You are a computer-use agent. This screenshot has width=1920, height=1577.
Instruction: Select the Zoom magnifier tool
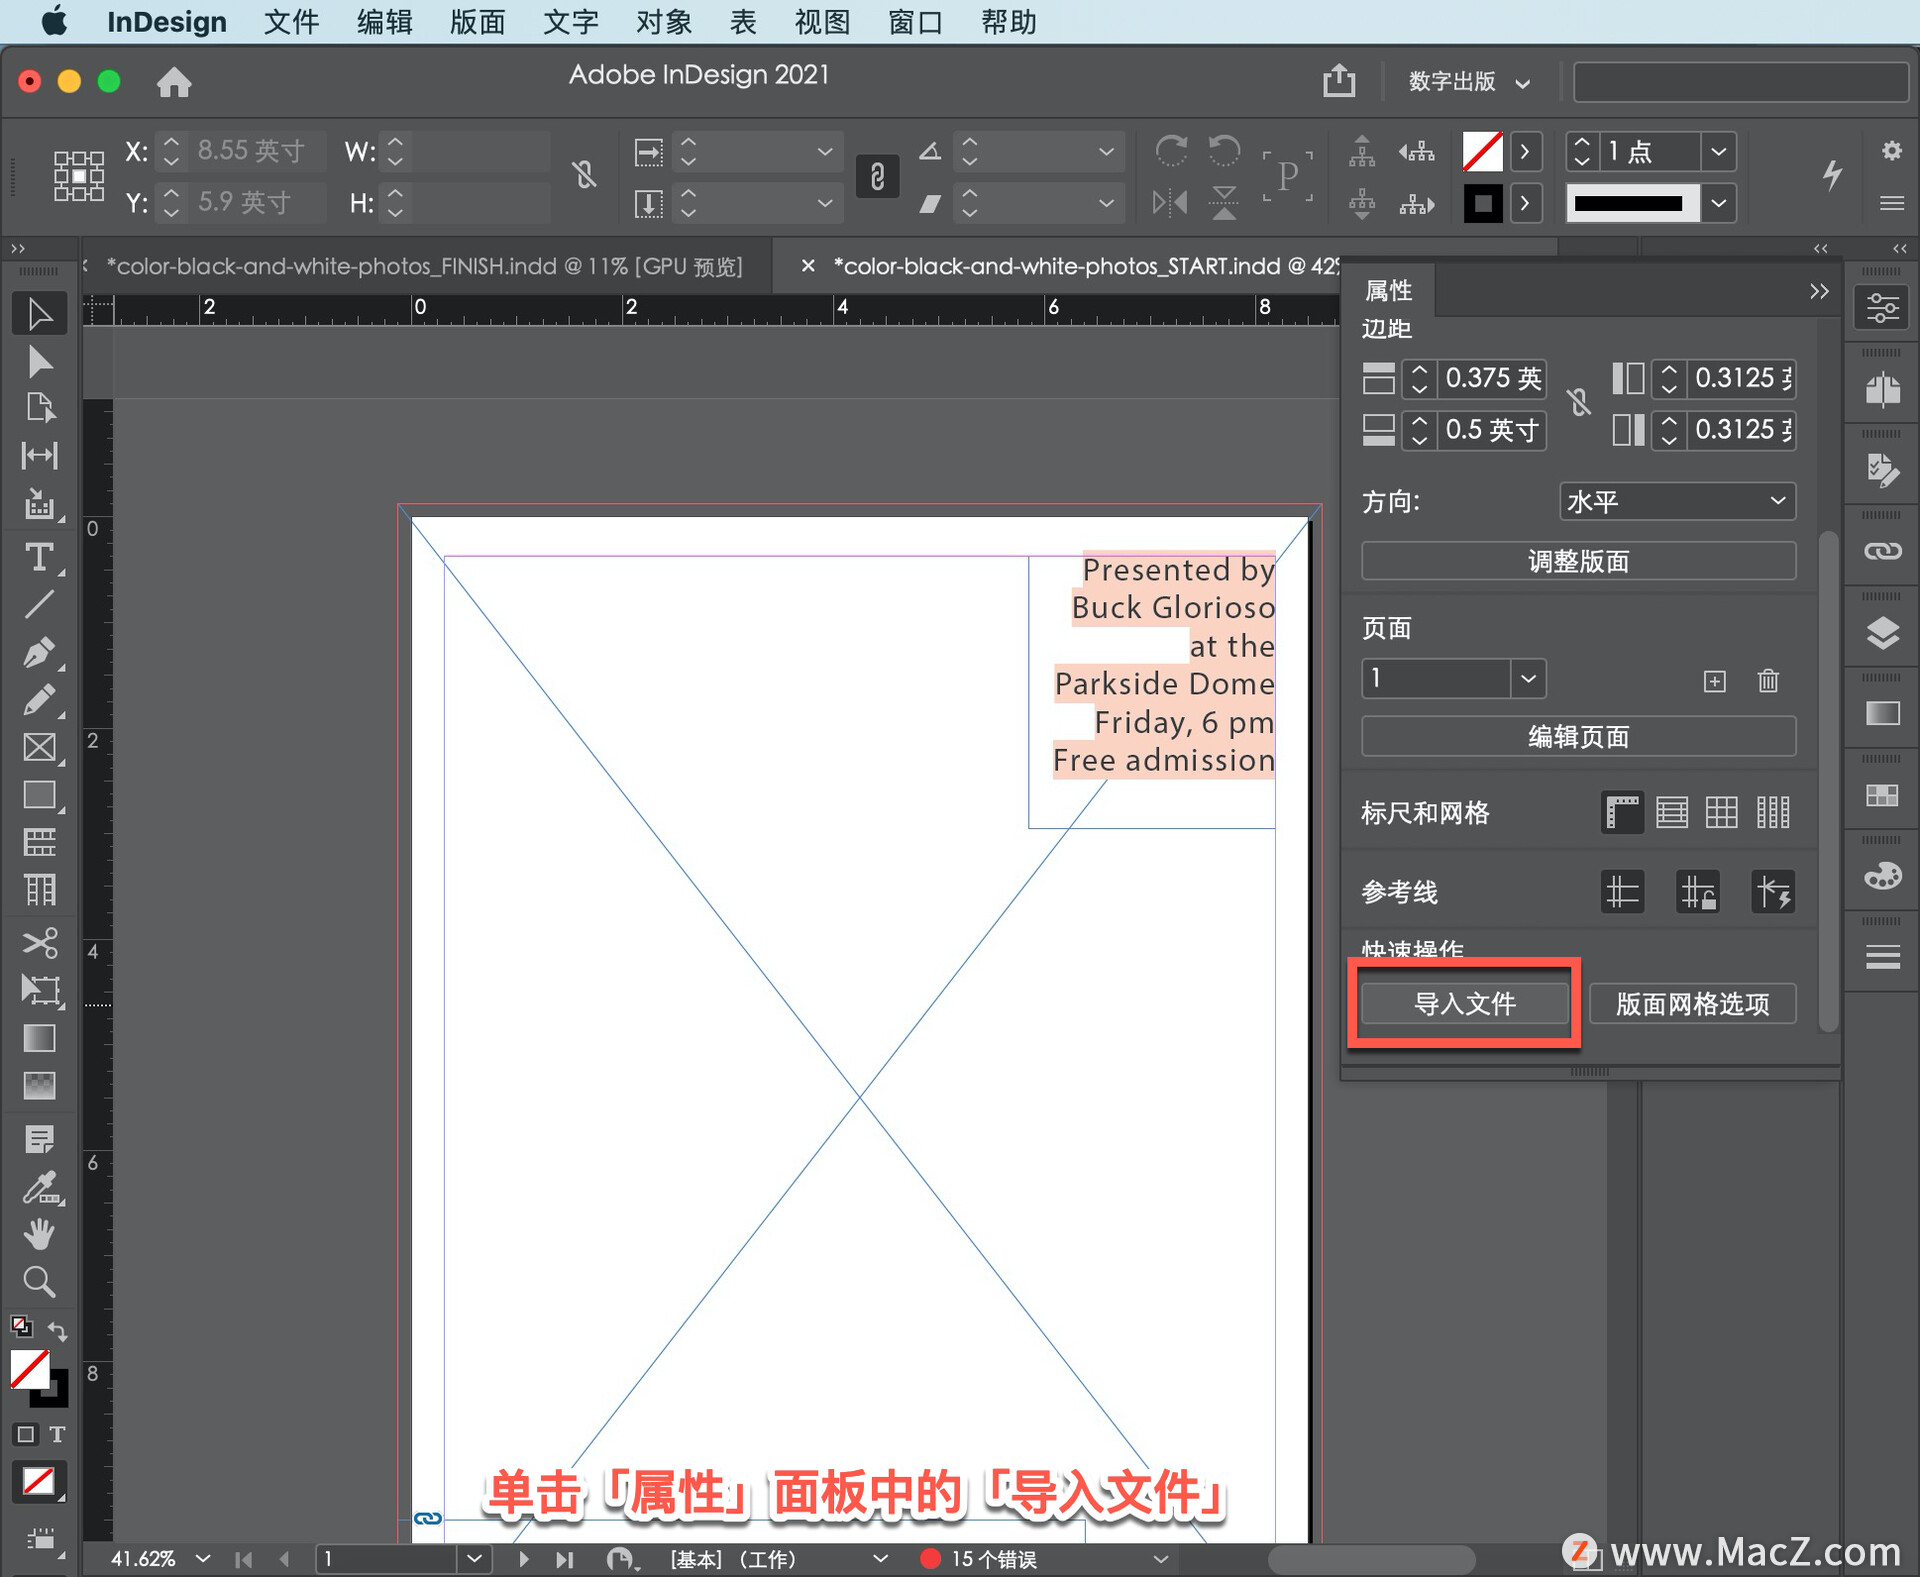coord(39,1281)
